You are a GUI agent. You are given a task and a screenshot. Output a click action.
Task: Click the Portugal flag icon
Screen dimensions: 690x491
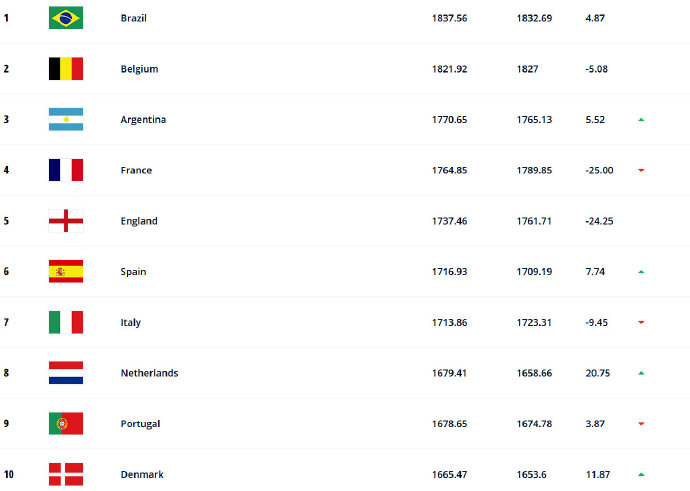tap(66, 424)
